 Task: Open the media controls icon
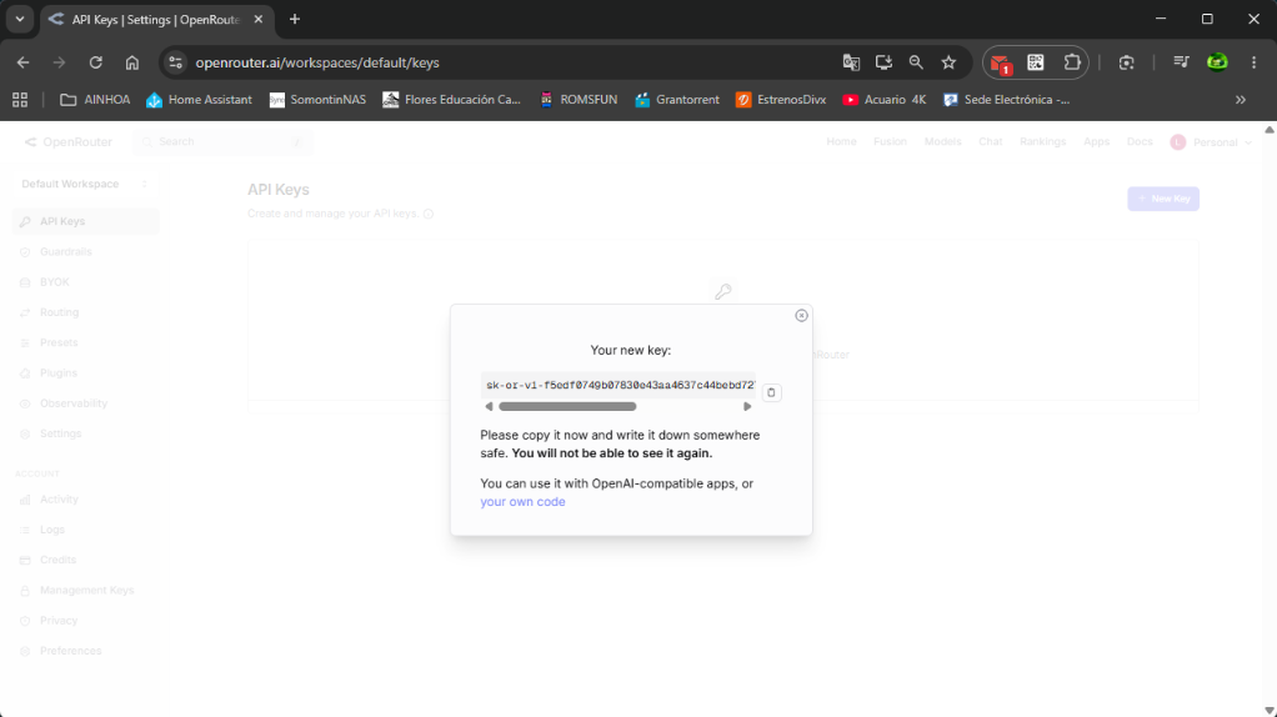pos(1181,62)
